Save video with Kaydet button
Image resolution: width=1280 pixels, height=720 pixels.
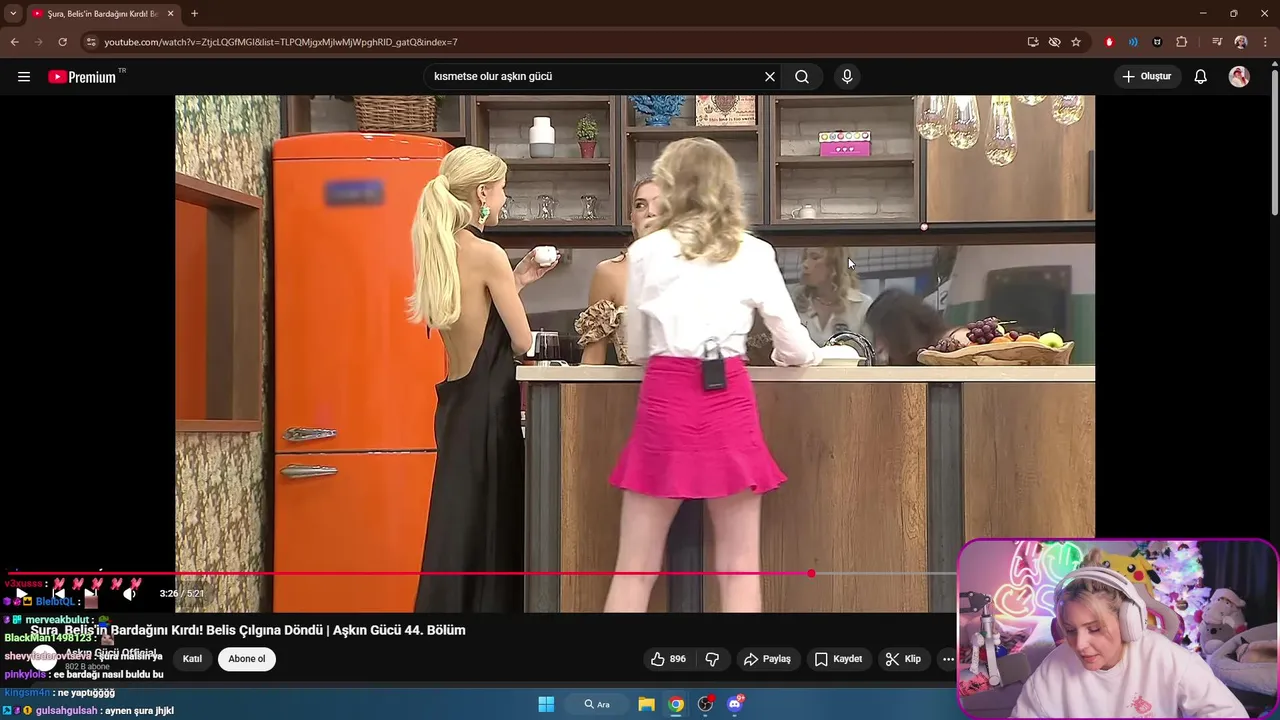[x=838, y=659]
